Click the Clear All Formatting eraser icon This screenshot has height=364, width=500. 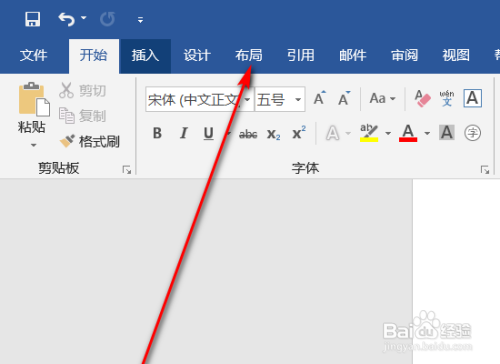(x=422, y=99)
